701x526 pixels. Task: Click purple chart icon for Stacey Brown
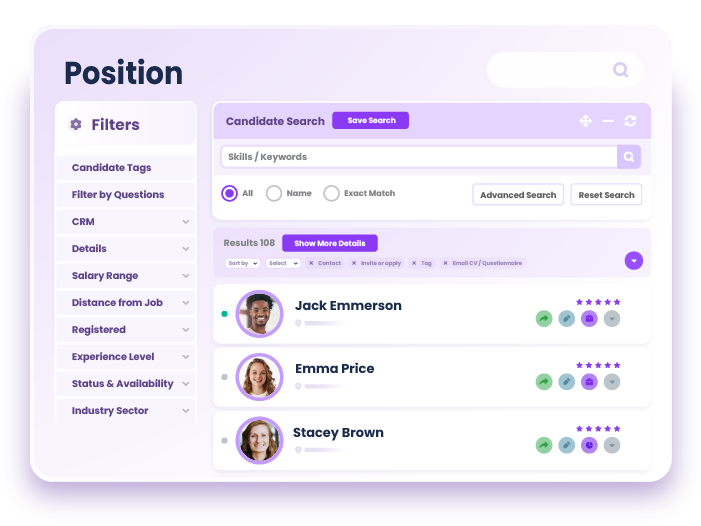coord(589,445)
